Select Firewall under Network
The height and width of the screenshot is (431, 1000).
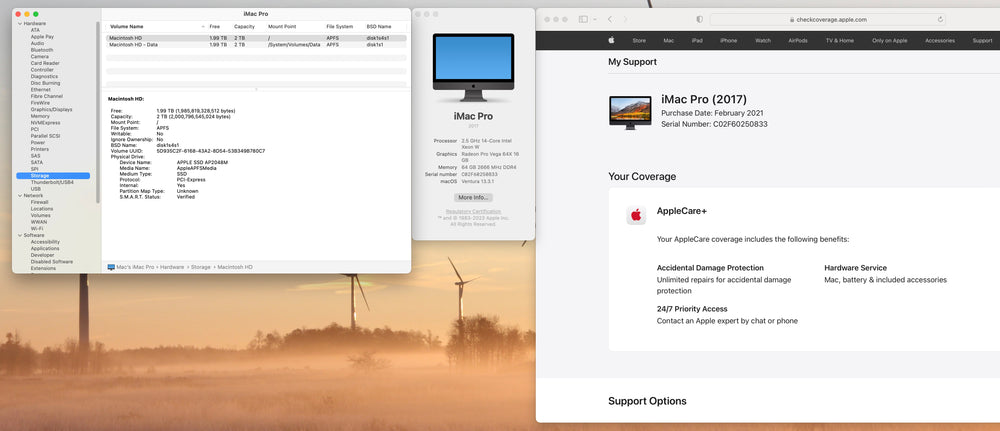40,202
